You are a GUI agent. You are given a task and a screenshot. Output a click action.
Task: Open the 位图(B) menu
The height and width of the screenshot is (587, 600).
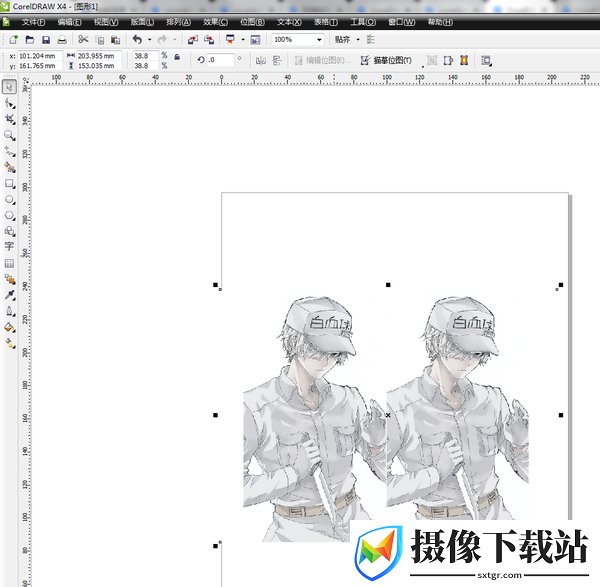point(252,22)
